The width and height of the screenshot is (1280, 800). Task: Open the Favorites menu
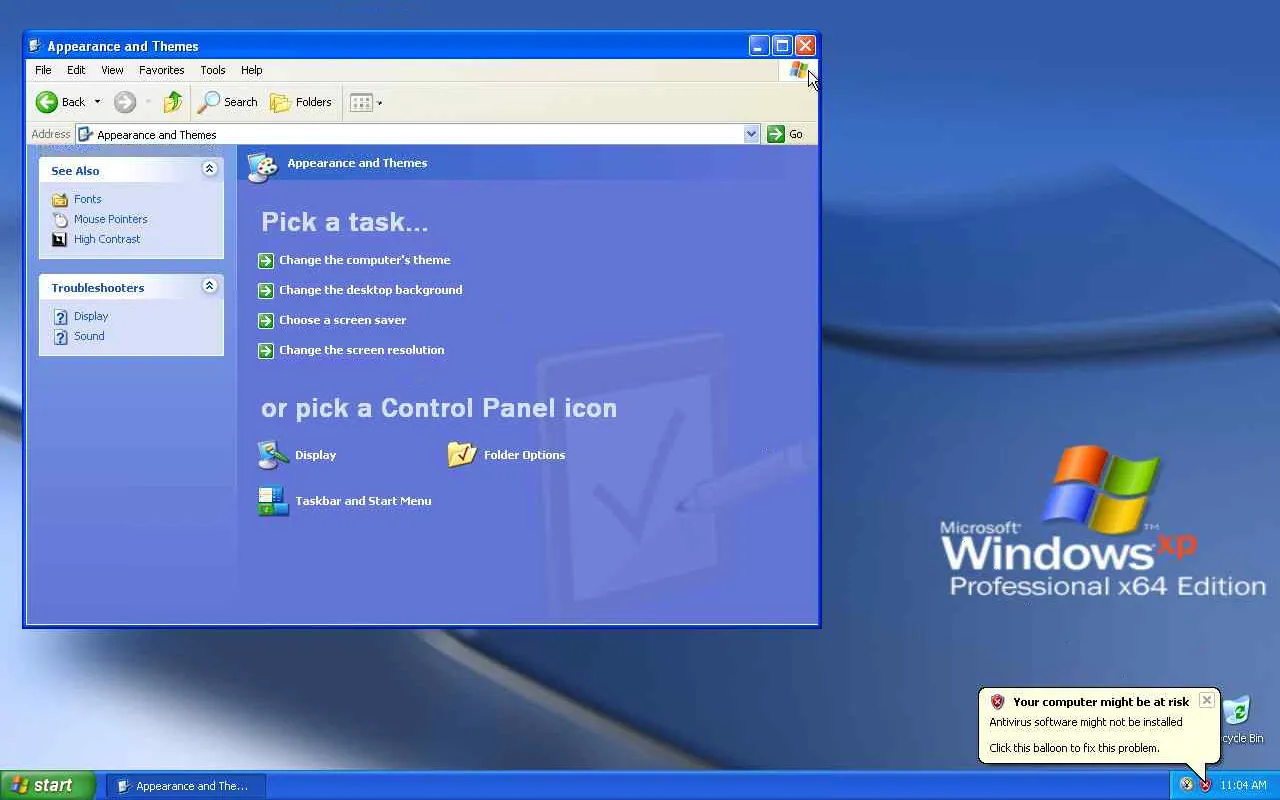(162, 70)
